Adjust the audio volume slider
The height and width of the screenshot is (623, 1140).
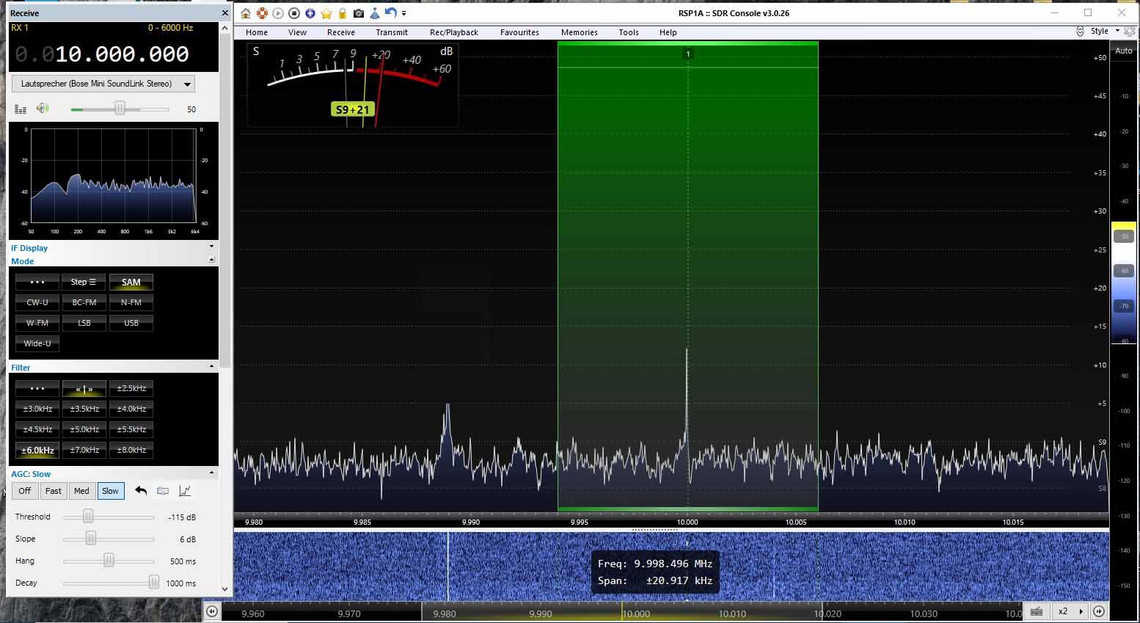pyautogui.click(x=120, y=109)
